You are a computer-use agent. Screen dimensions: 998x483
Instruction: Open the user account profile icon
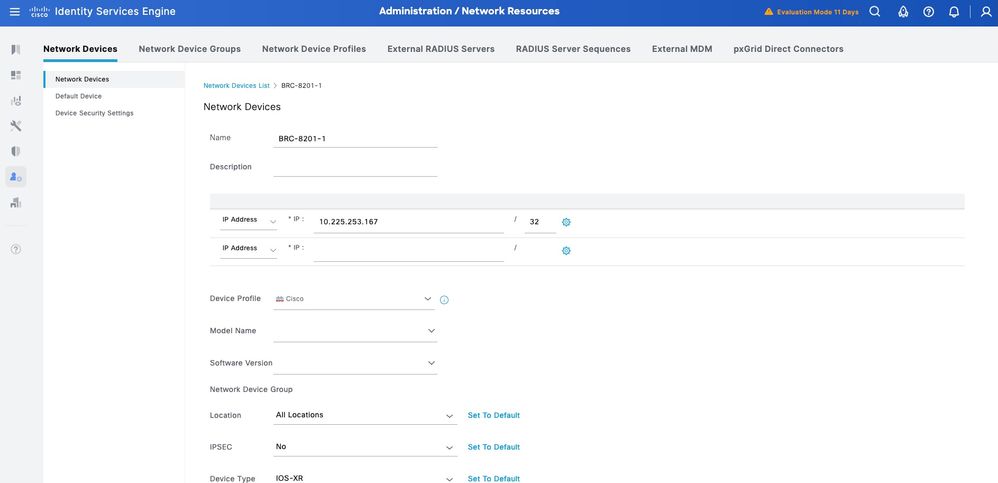986,12
